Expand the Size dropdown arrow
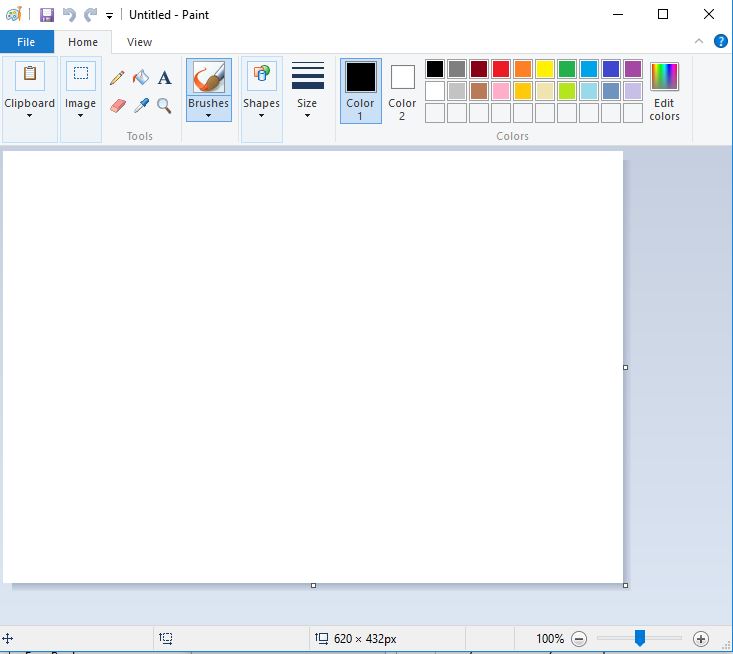733x654 pixels. [307, 115]
